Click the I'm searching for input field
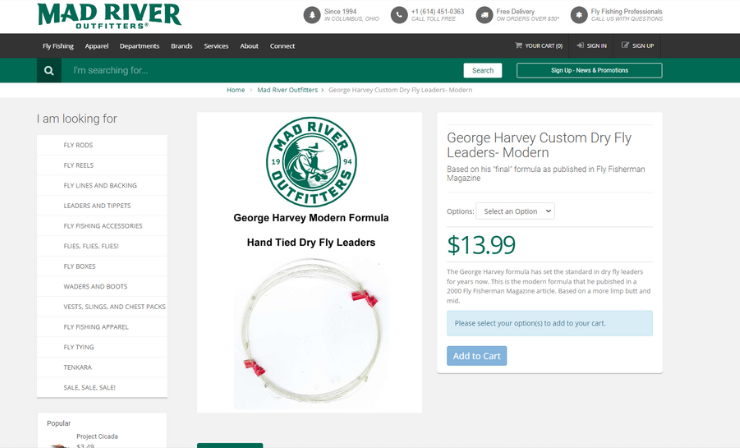The image size is (740, 448). pos(260,70)
